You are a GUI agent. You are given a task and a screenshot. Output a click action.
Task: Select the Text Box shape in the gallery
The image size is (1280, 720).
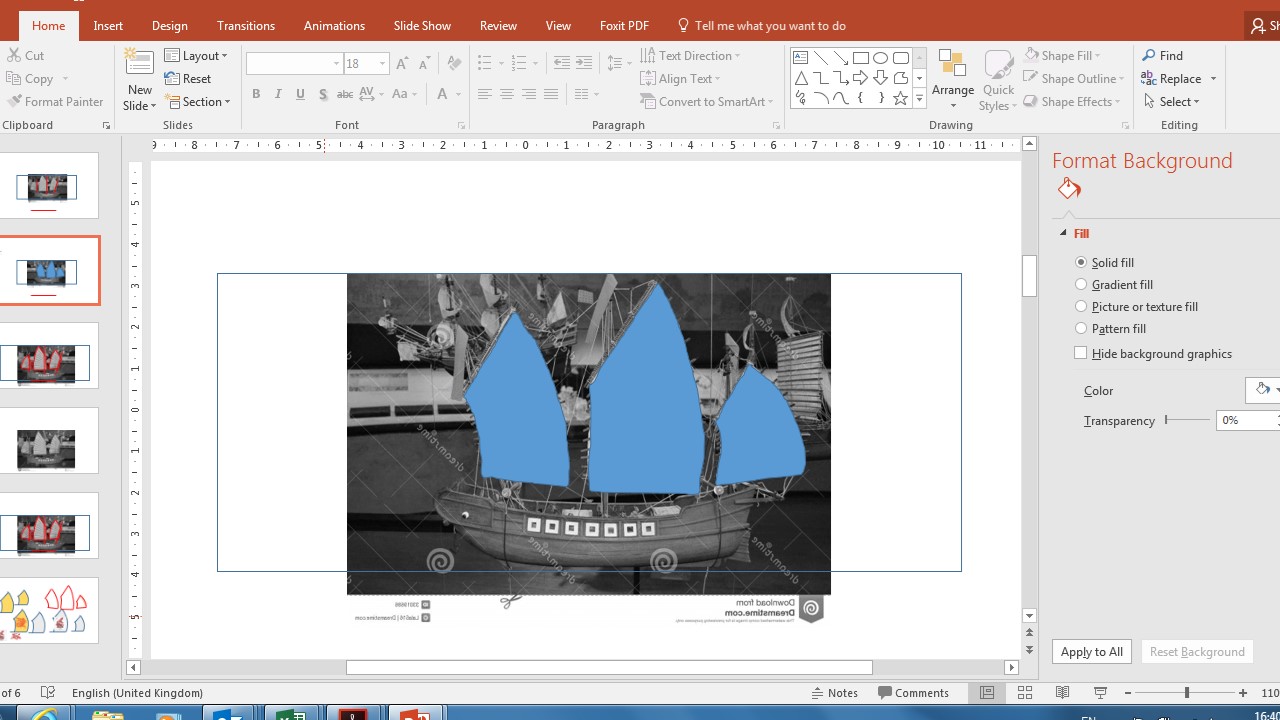tap(800, 57)
